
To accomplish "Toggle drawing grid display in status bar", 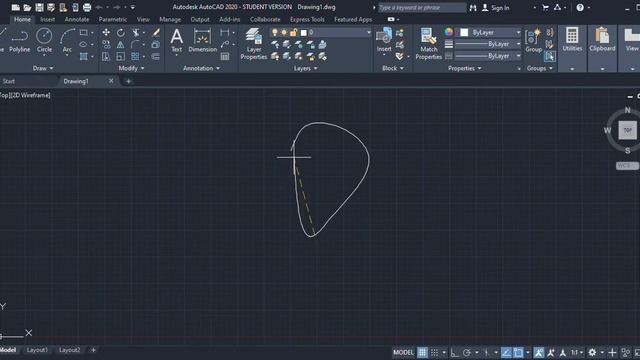I will (x=422, y=352).
